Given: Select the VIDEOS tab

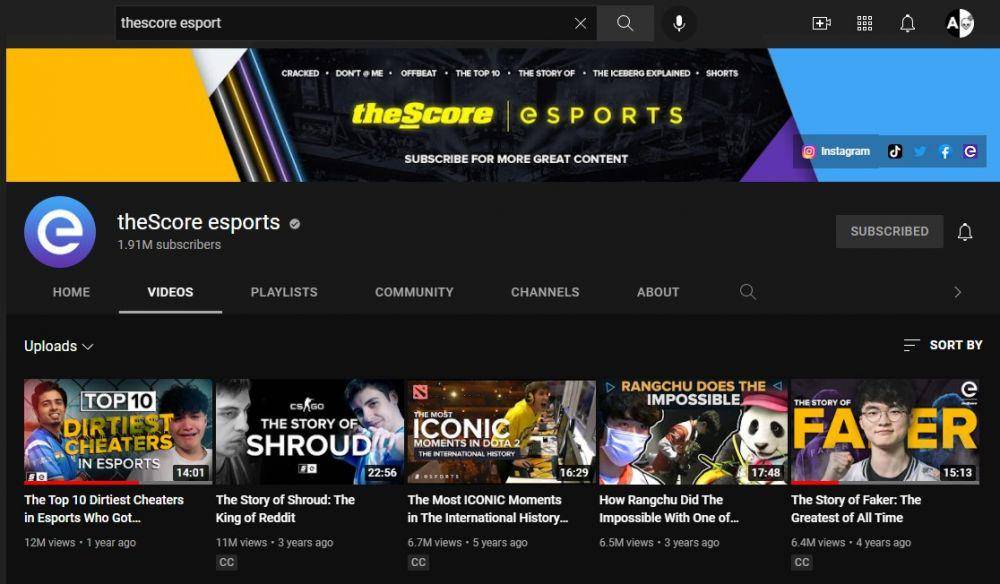Looking at the screenshot, I should point(170,292).
